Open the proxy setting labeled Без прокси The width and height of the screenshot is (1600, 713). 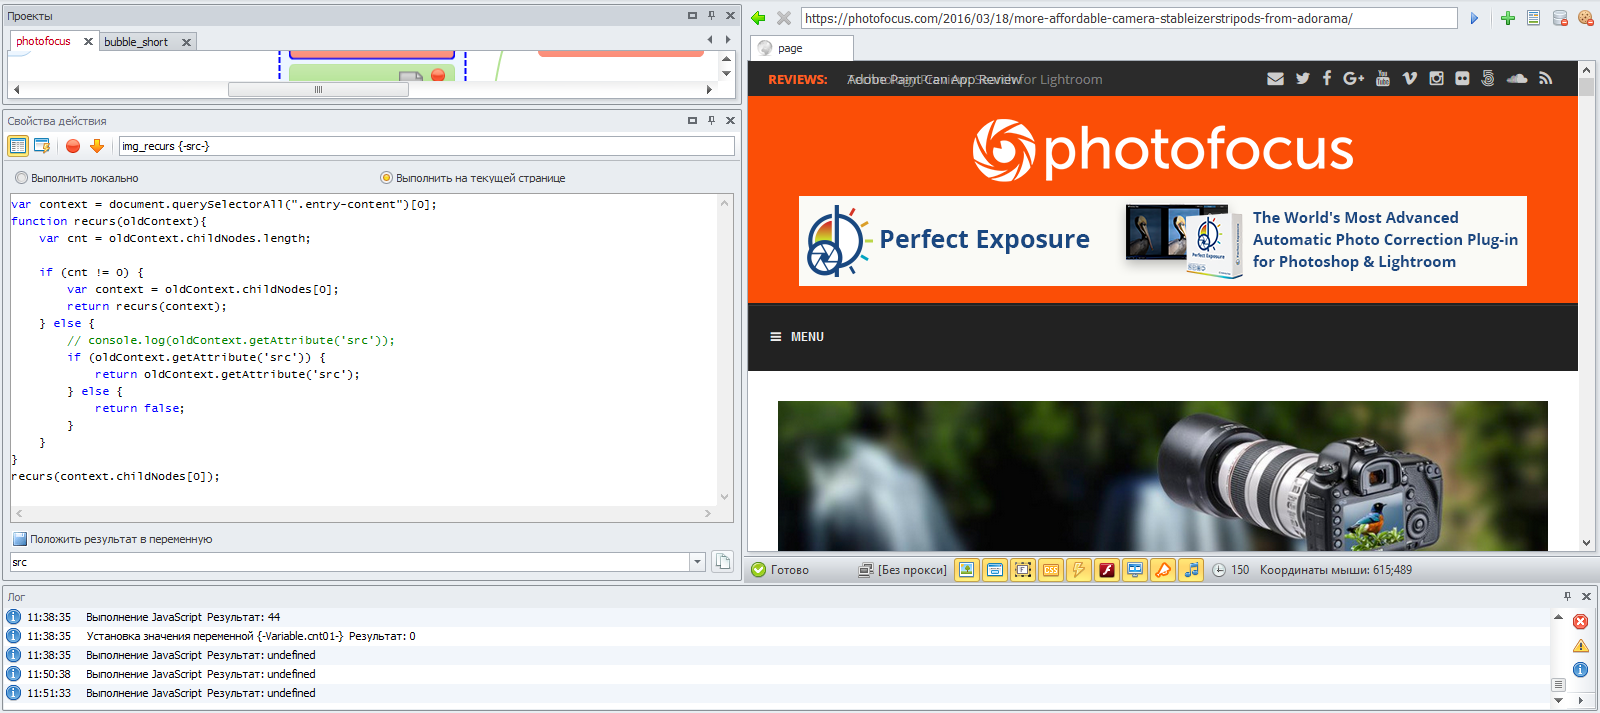tap(902, 570)
